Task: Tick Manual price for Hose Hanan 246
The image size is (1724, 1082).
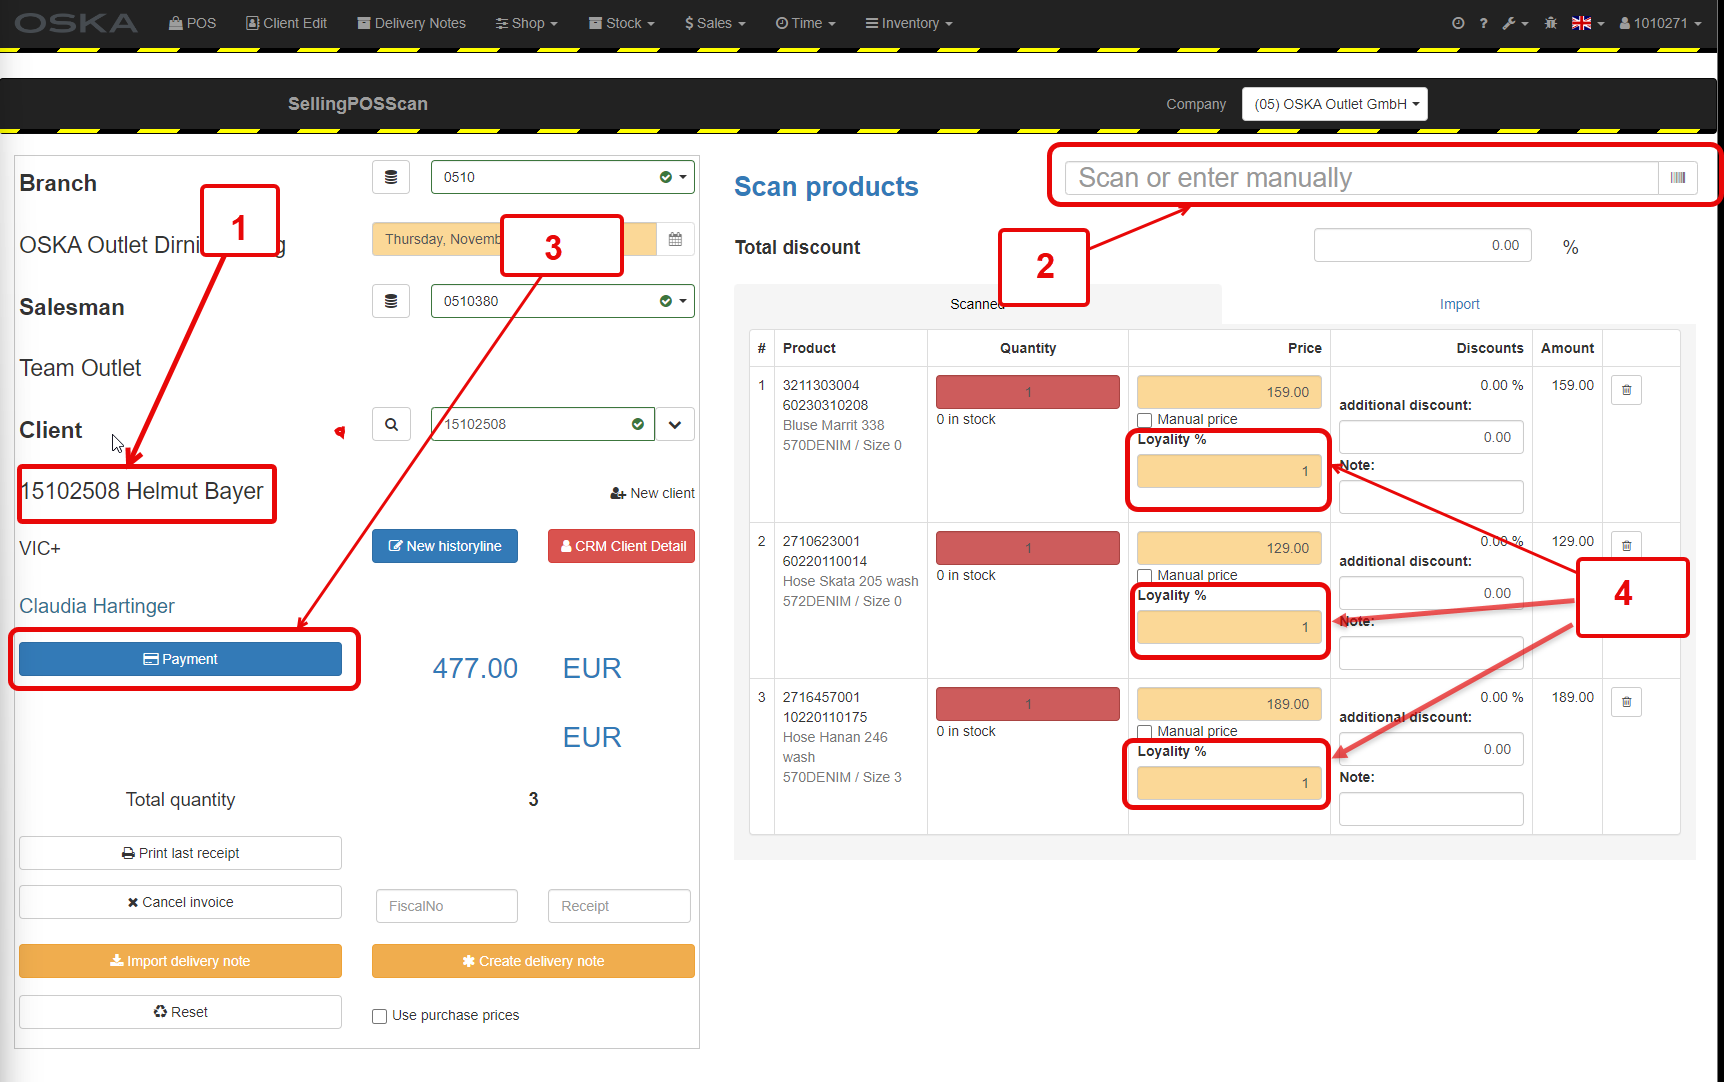Action: point(1145,732)
